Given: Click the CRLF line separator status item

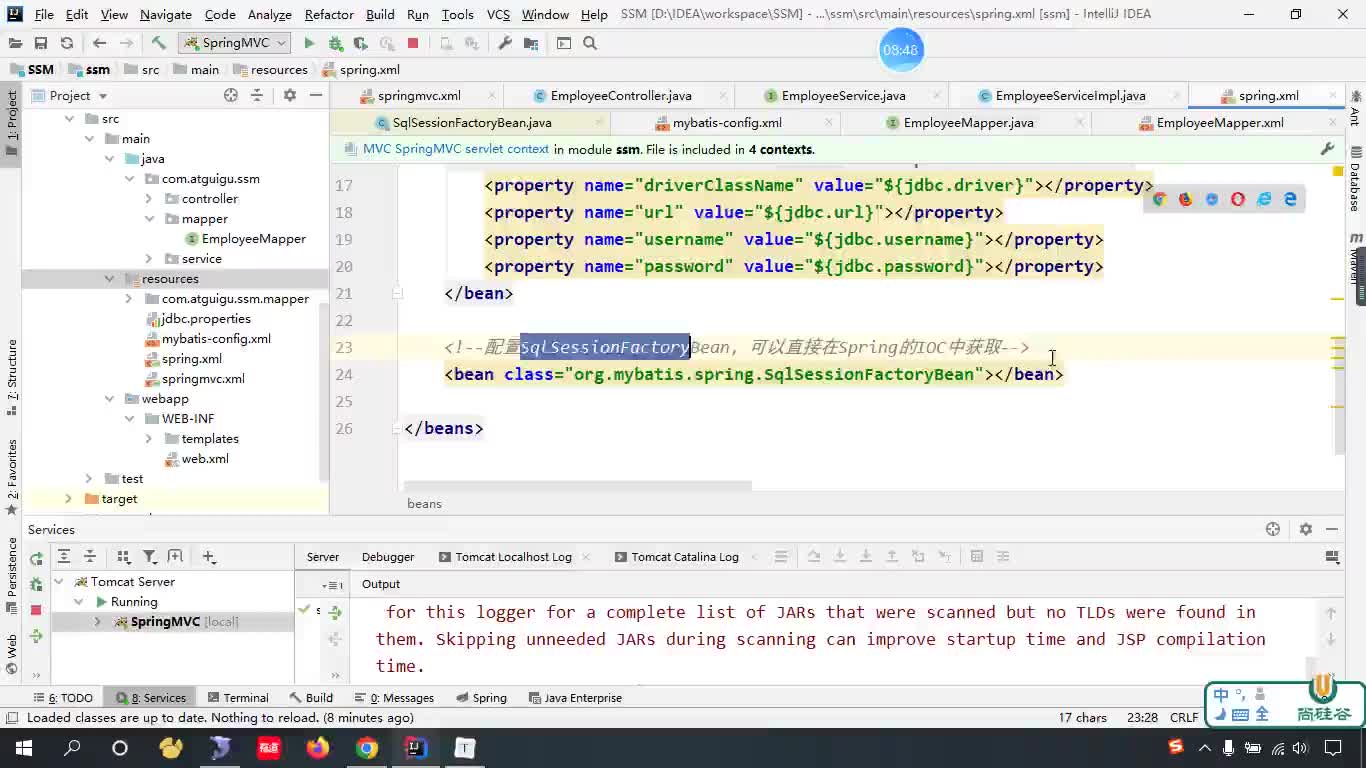Looking at the screenshot, I should pyautogui.click(x=1184, y=718).
